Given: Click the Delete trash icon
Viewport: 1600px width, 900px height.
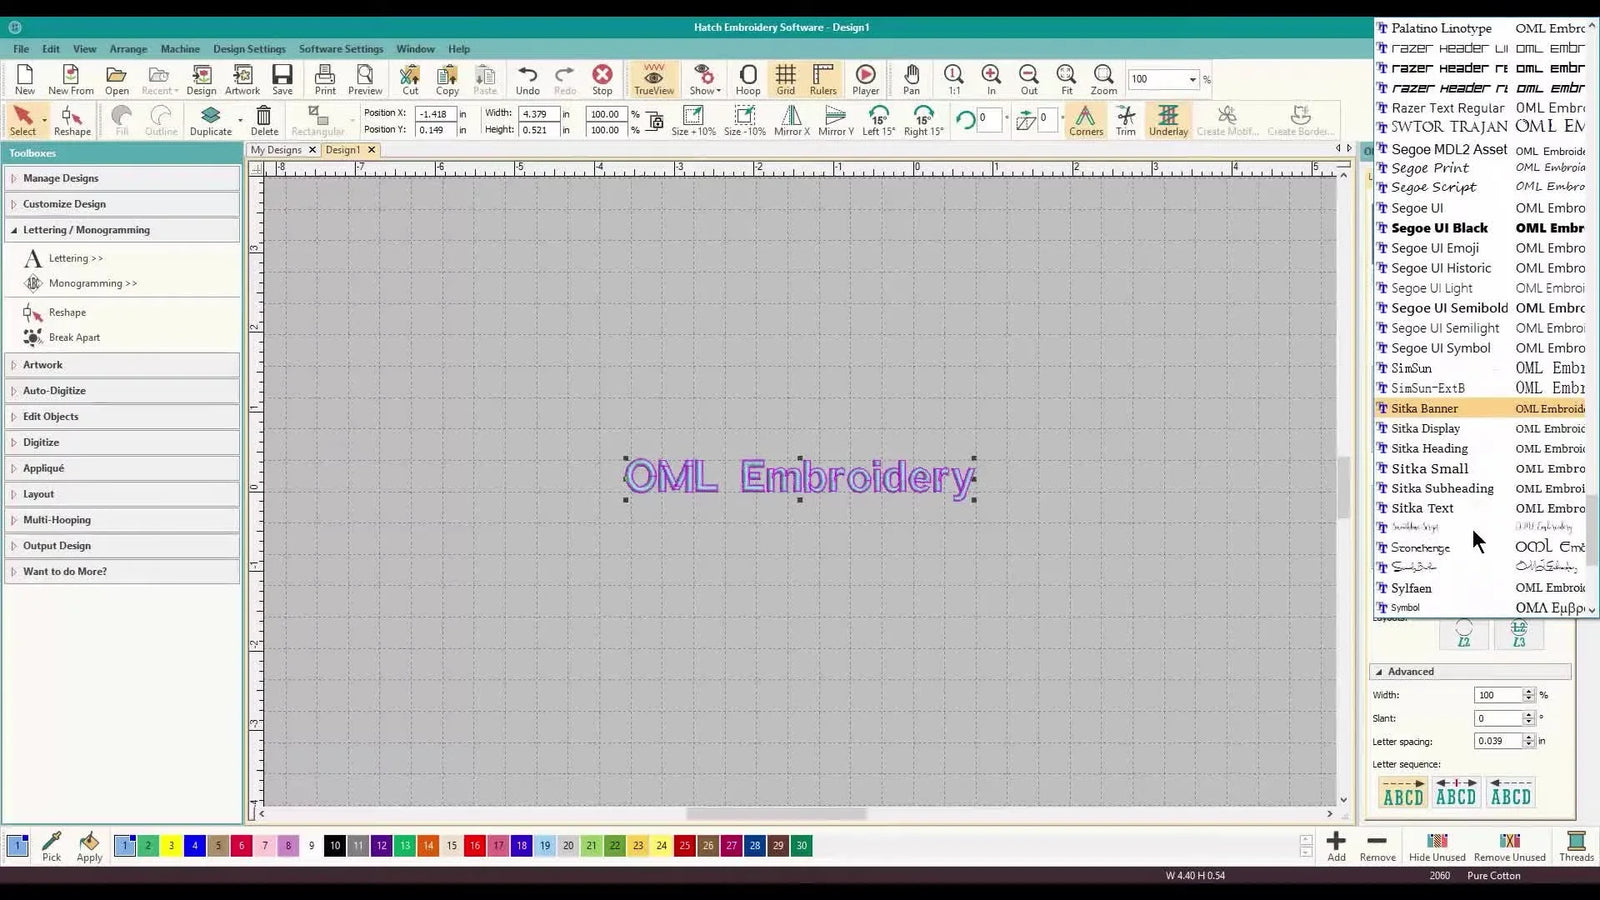Looking at the screenshot, I should pyautogui.click(x=264, y=121).
